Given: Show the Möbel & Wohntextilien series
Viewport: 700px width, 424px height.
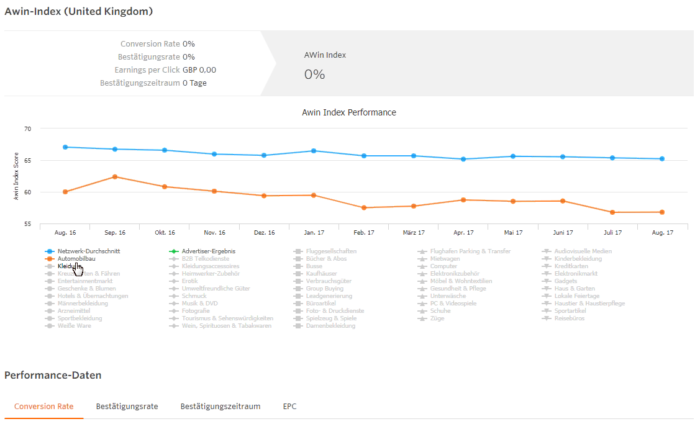Looking at the screenshot, I should [x=455, y=281].
